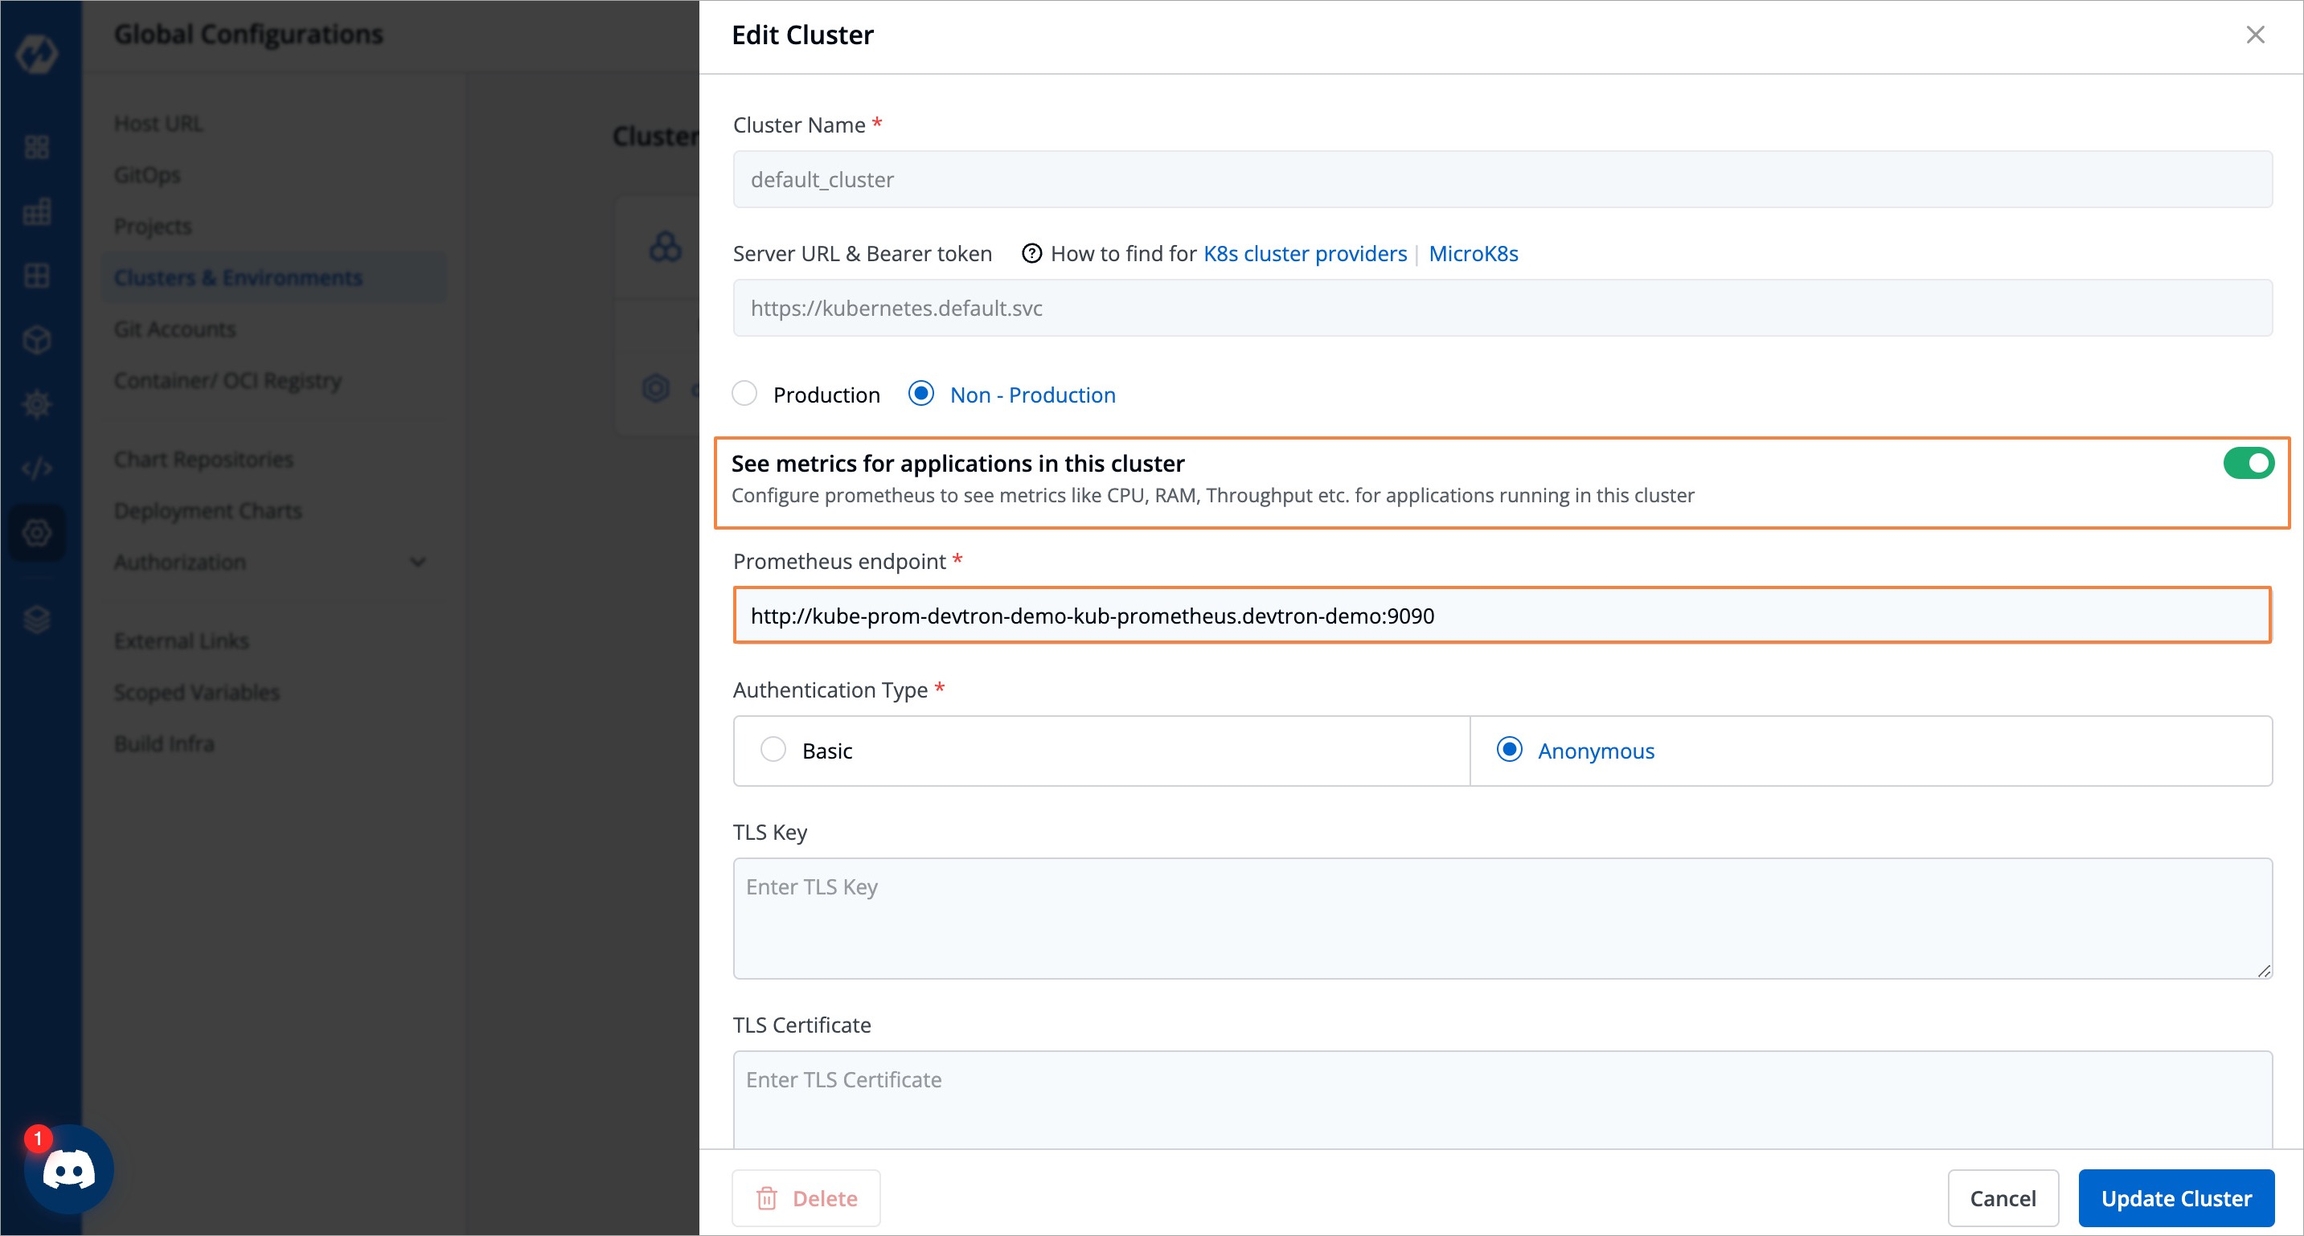This screenshot has height=1236, width=2304.
Task: Open Git Accounts settings page
Action: click(175, 329)
